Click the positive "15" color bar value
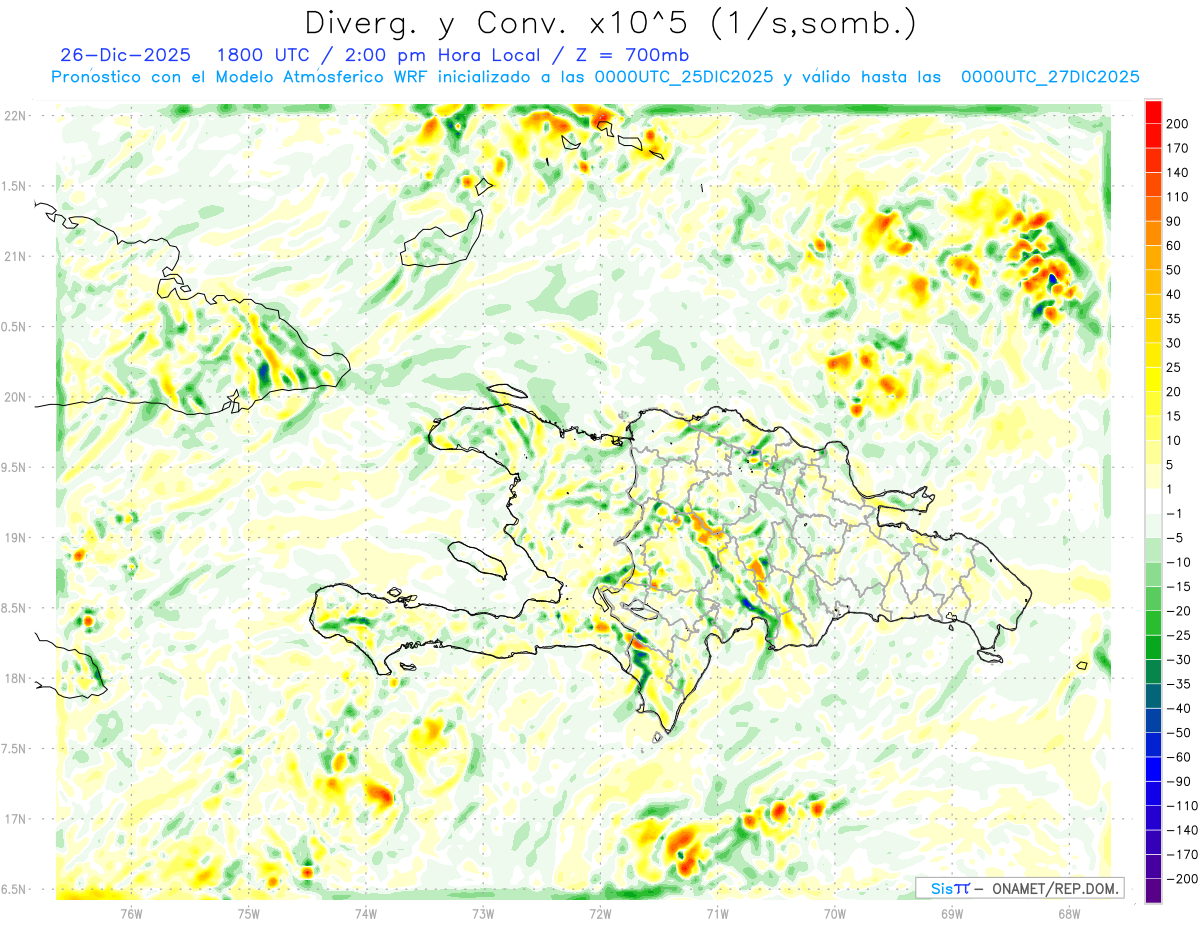The height and width of the screenshot is (927, 1200). click(1175, 417)
